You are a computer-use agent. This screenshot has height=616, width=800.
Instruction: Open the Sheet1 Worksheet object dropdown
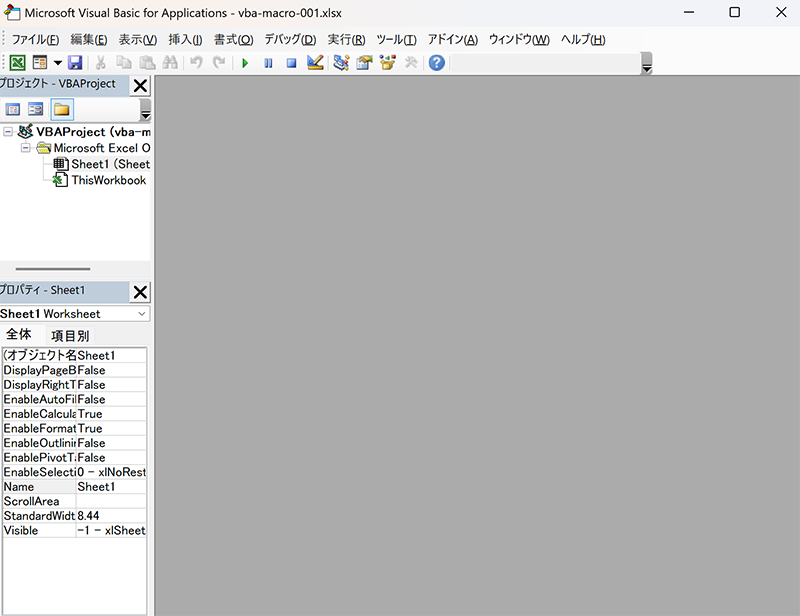(x=141, y=314)
